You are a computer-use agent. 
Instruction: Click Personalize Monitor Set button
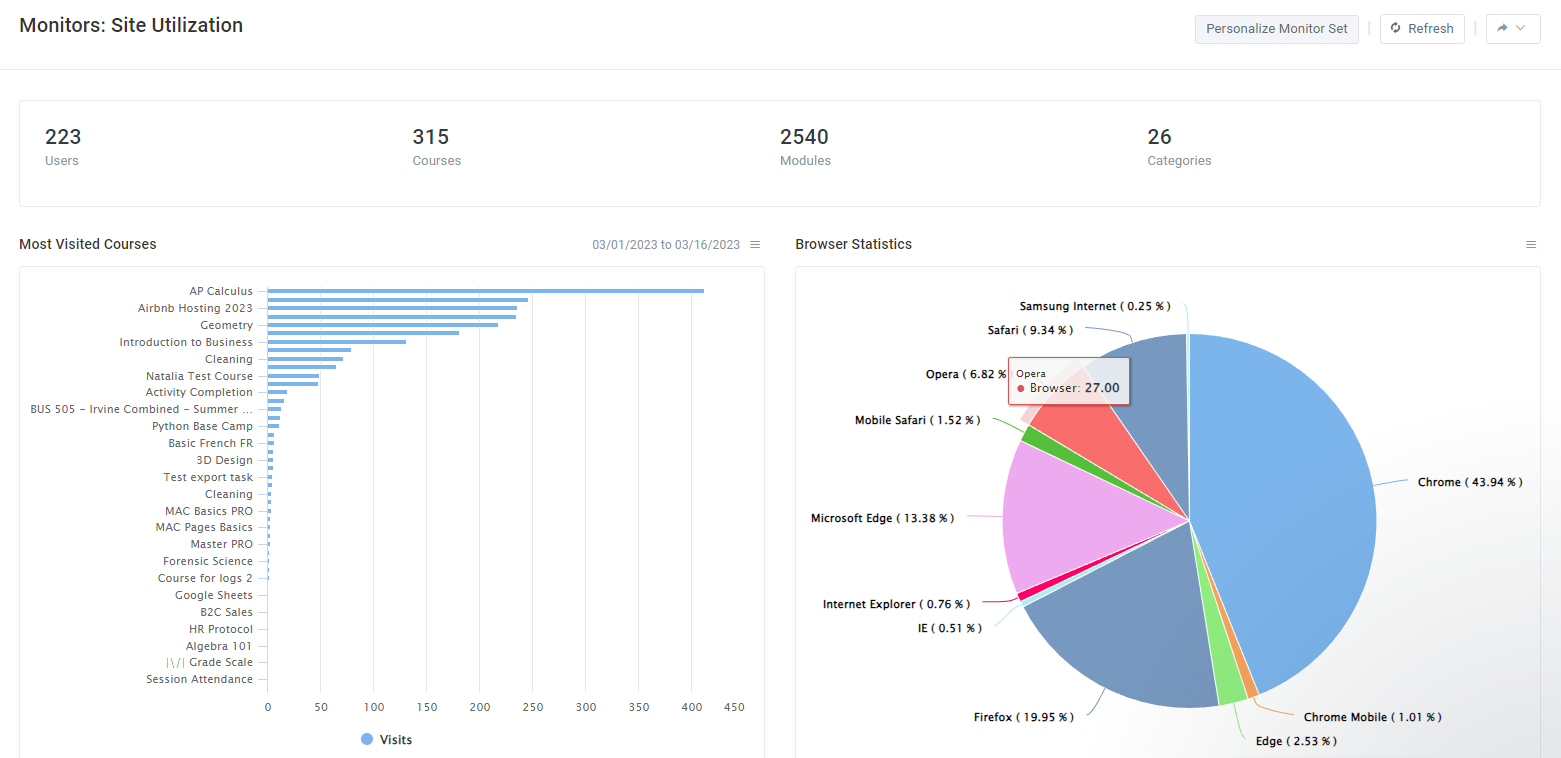pos(1276,29)
